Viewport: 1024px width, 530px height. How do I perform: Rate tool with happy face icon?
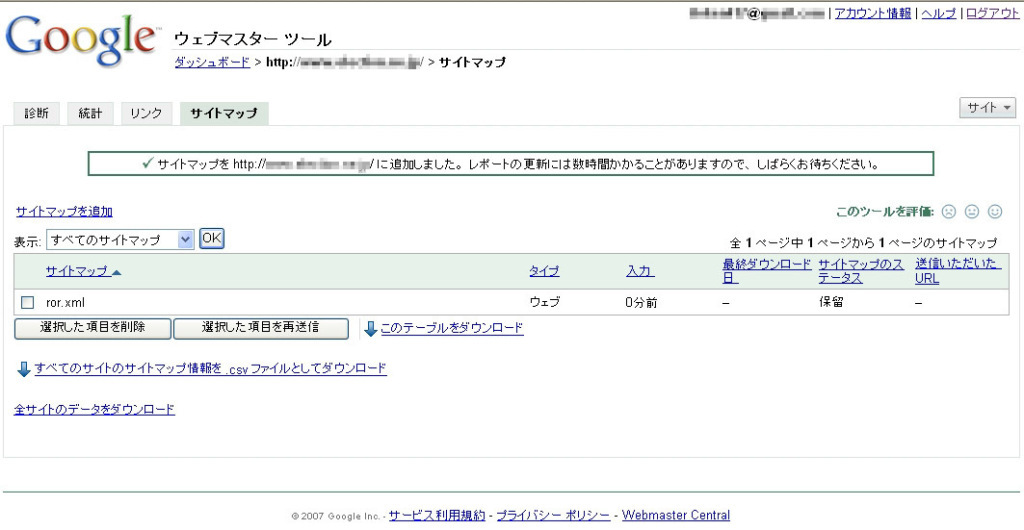click(x=995, y=211)
